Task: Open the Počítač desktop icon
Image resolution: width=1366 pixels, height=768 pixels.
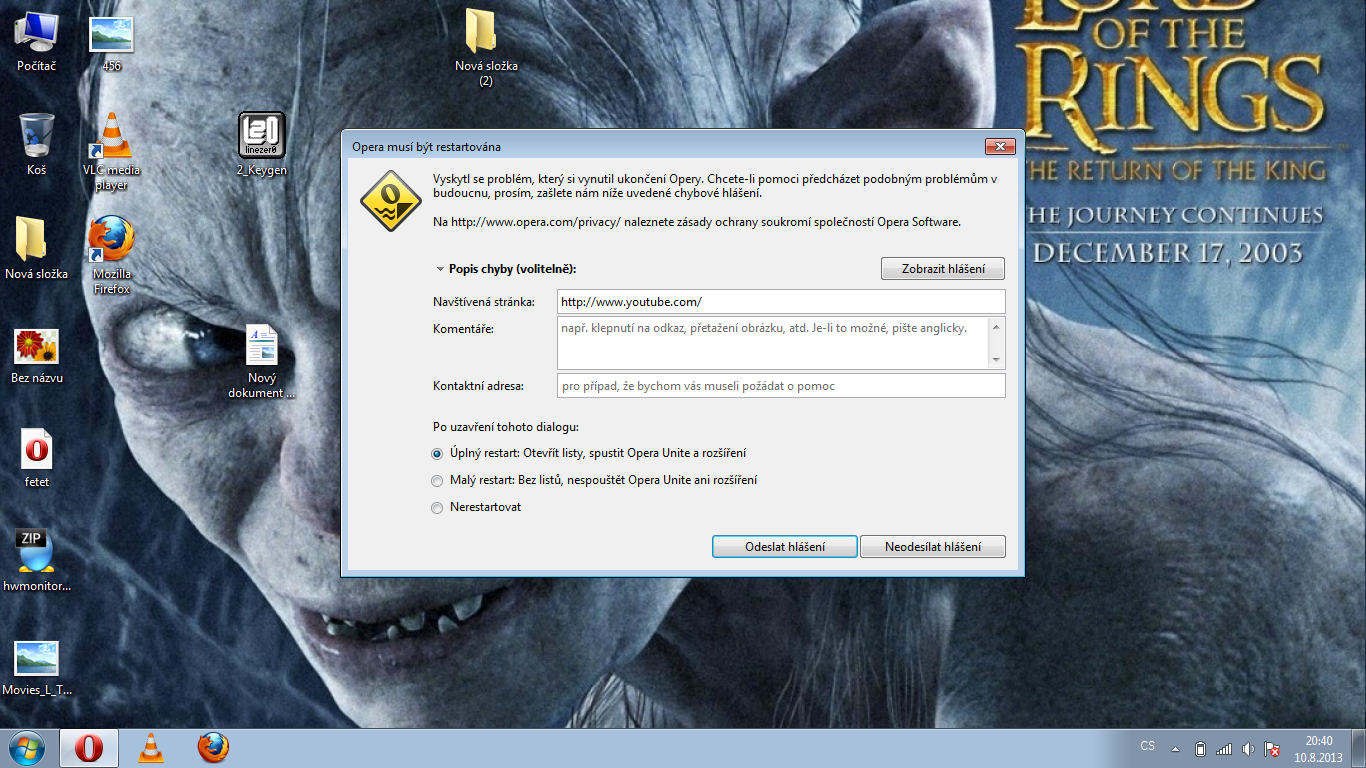Action: (37, 42)
